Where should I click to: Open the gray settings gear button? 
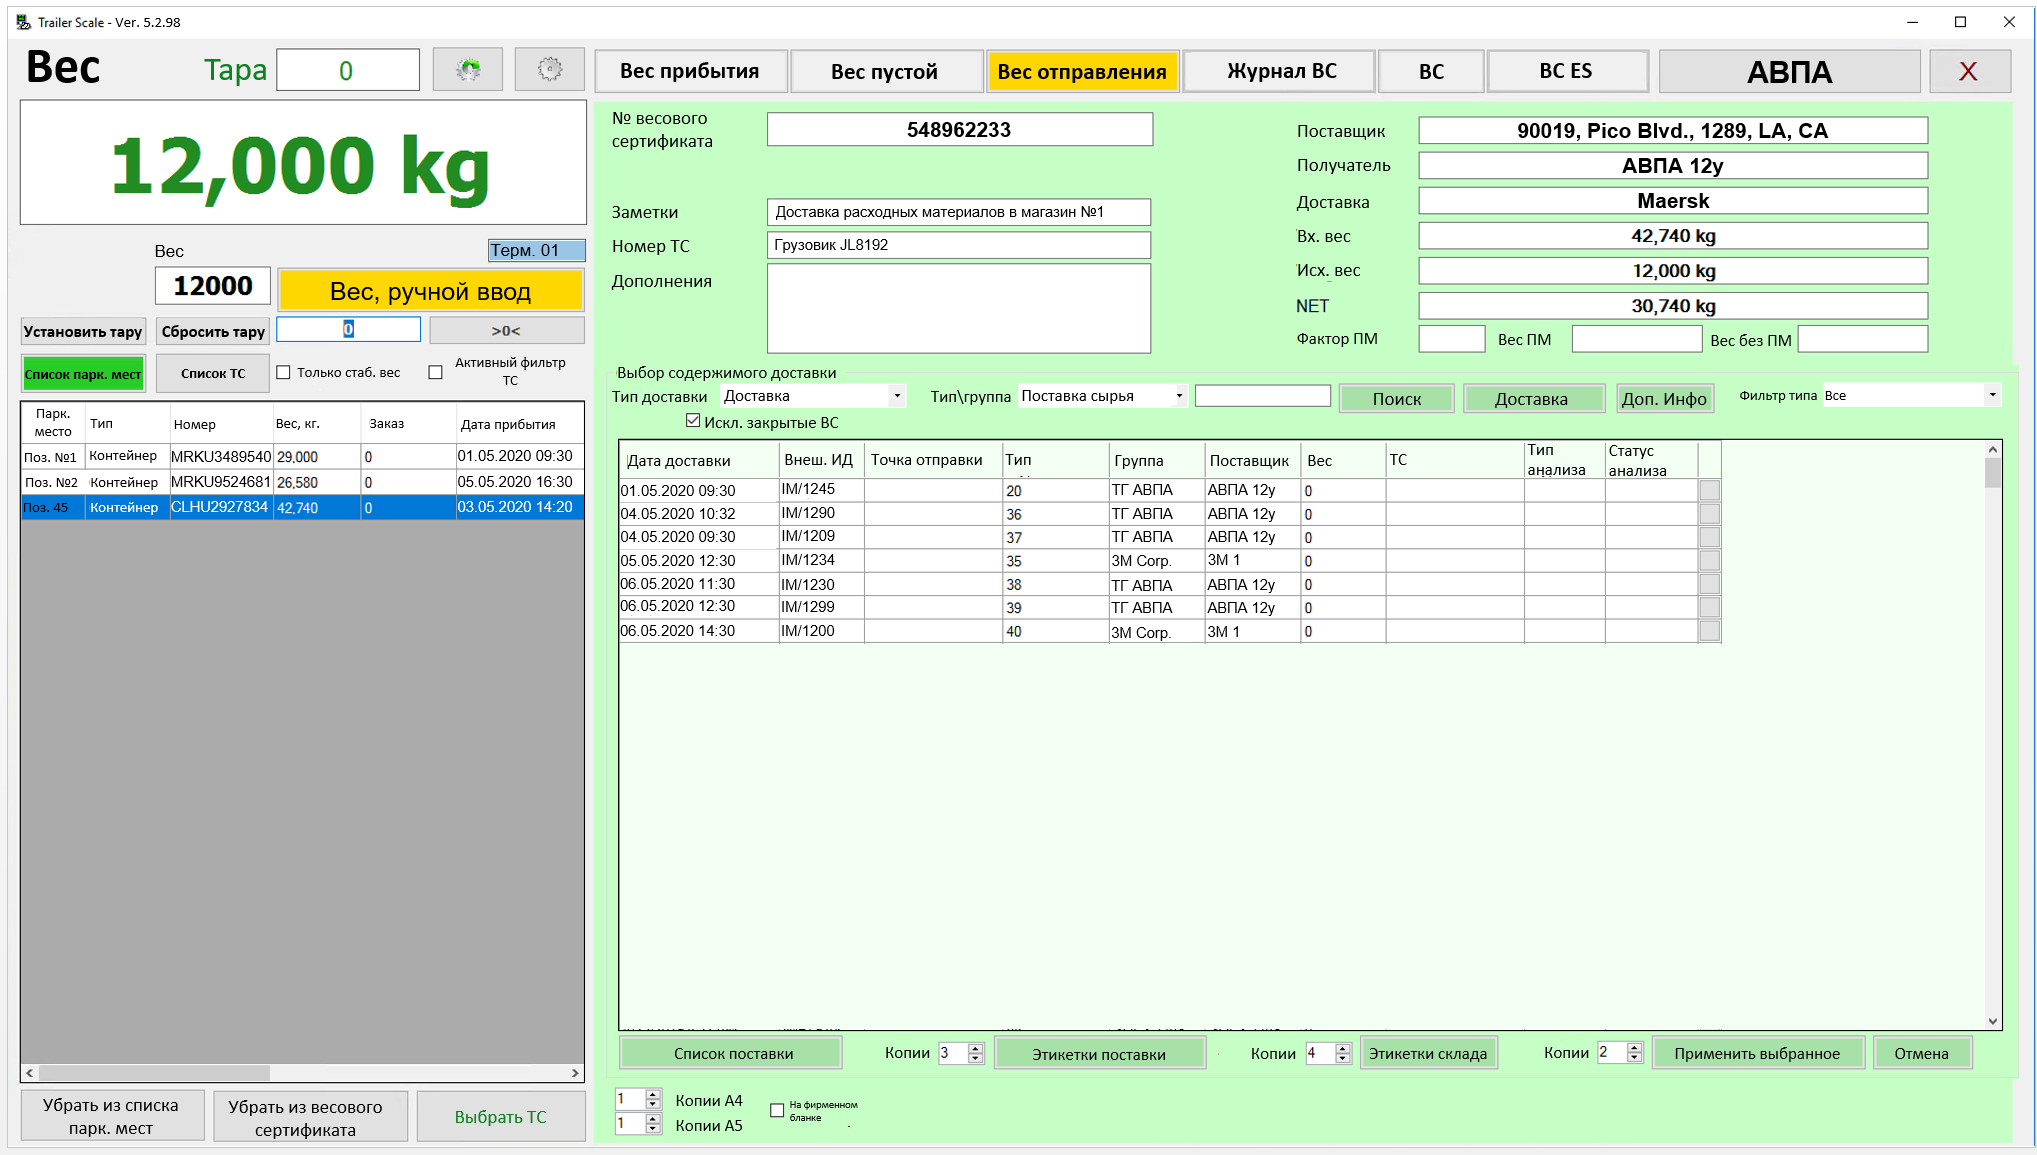[550, 70]
